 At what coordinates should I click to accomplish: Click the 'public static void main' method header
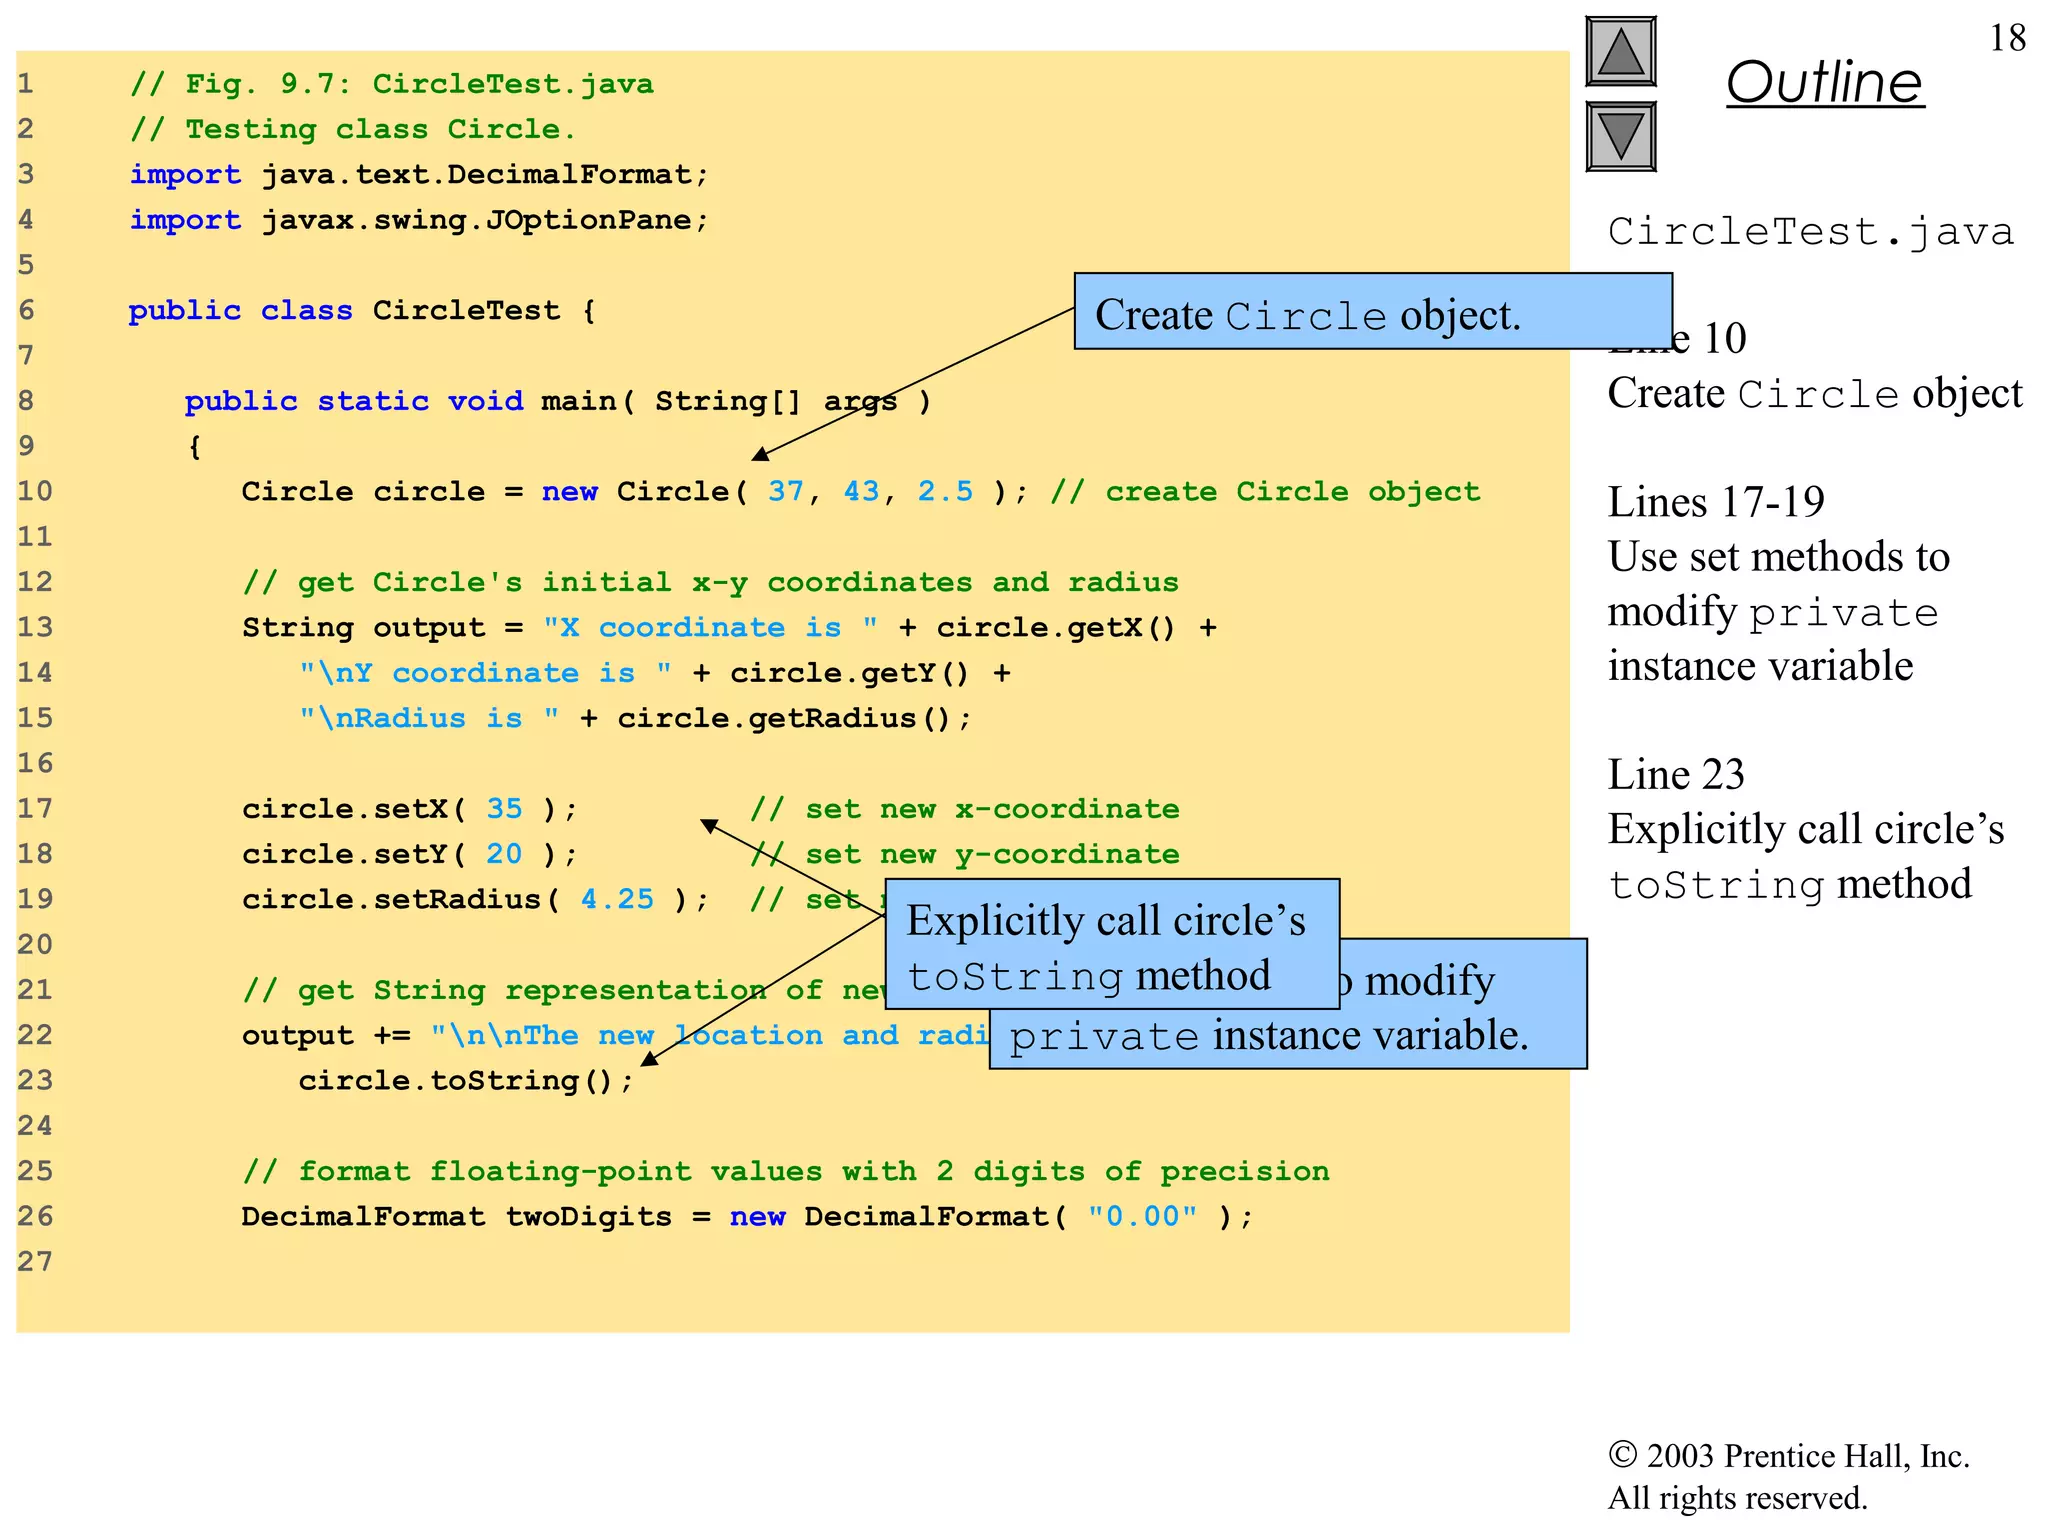[557, 402]
